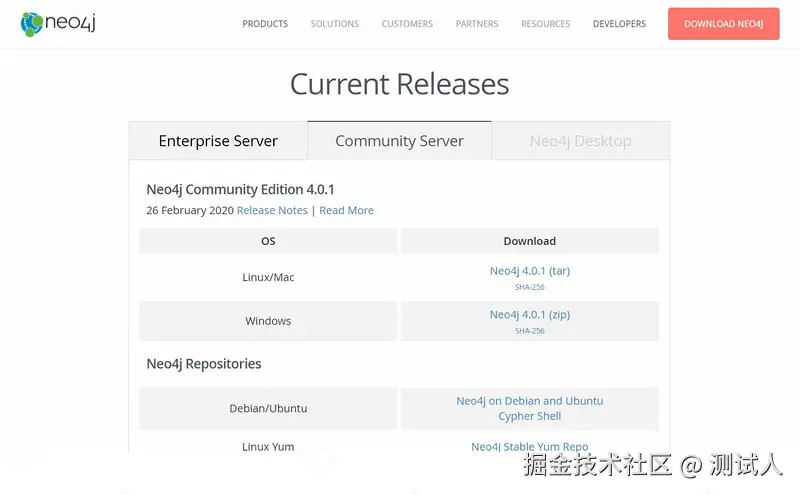Image resolution: width=800 pixels, height=495 pixels.
Task: Open the Release Notes link
Action: pyautogui.click(x=272, y=210)
